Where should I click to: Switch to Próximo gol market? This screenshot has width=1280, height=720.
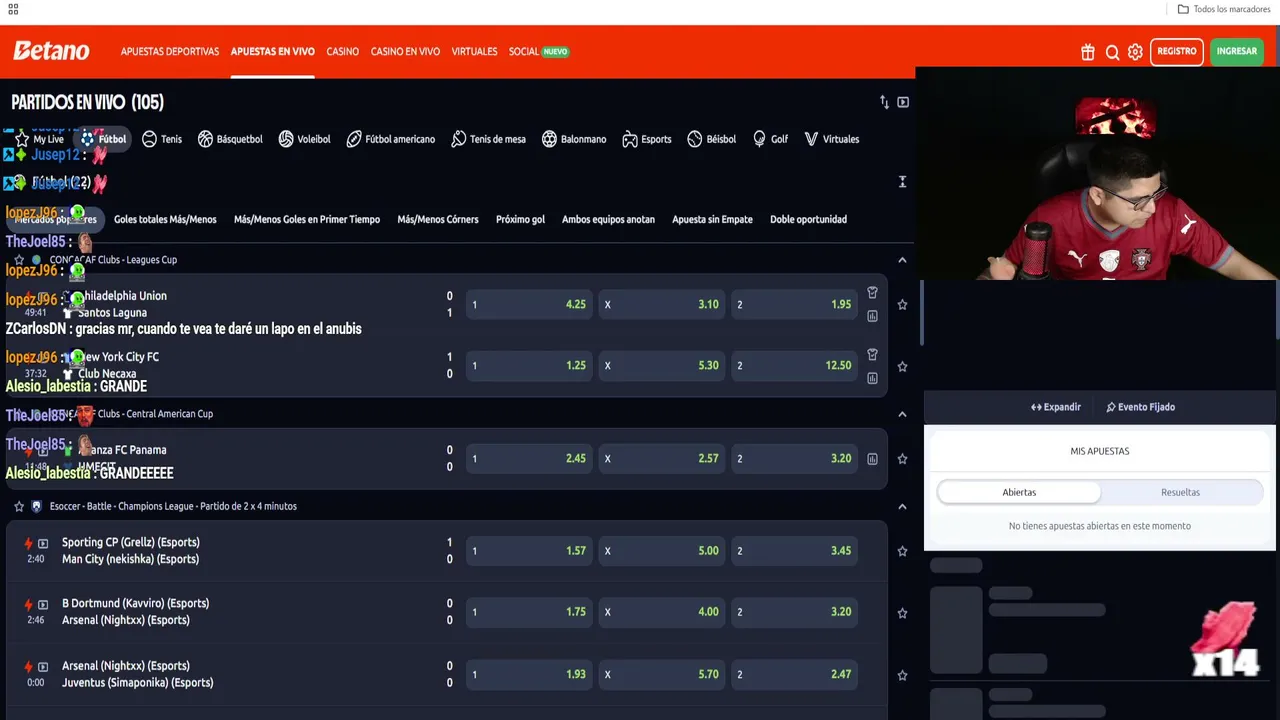[x=520, y=220]
